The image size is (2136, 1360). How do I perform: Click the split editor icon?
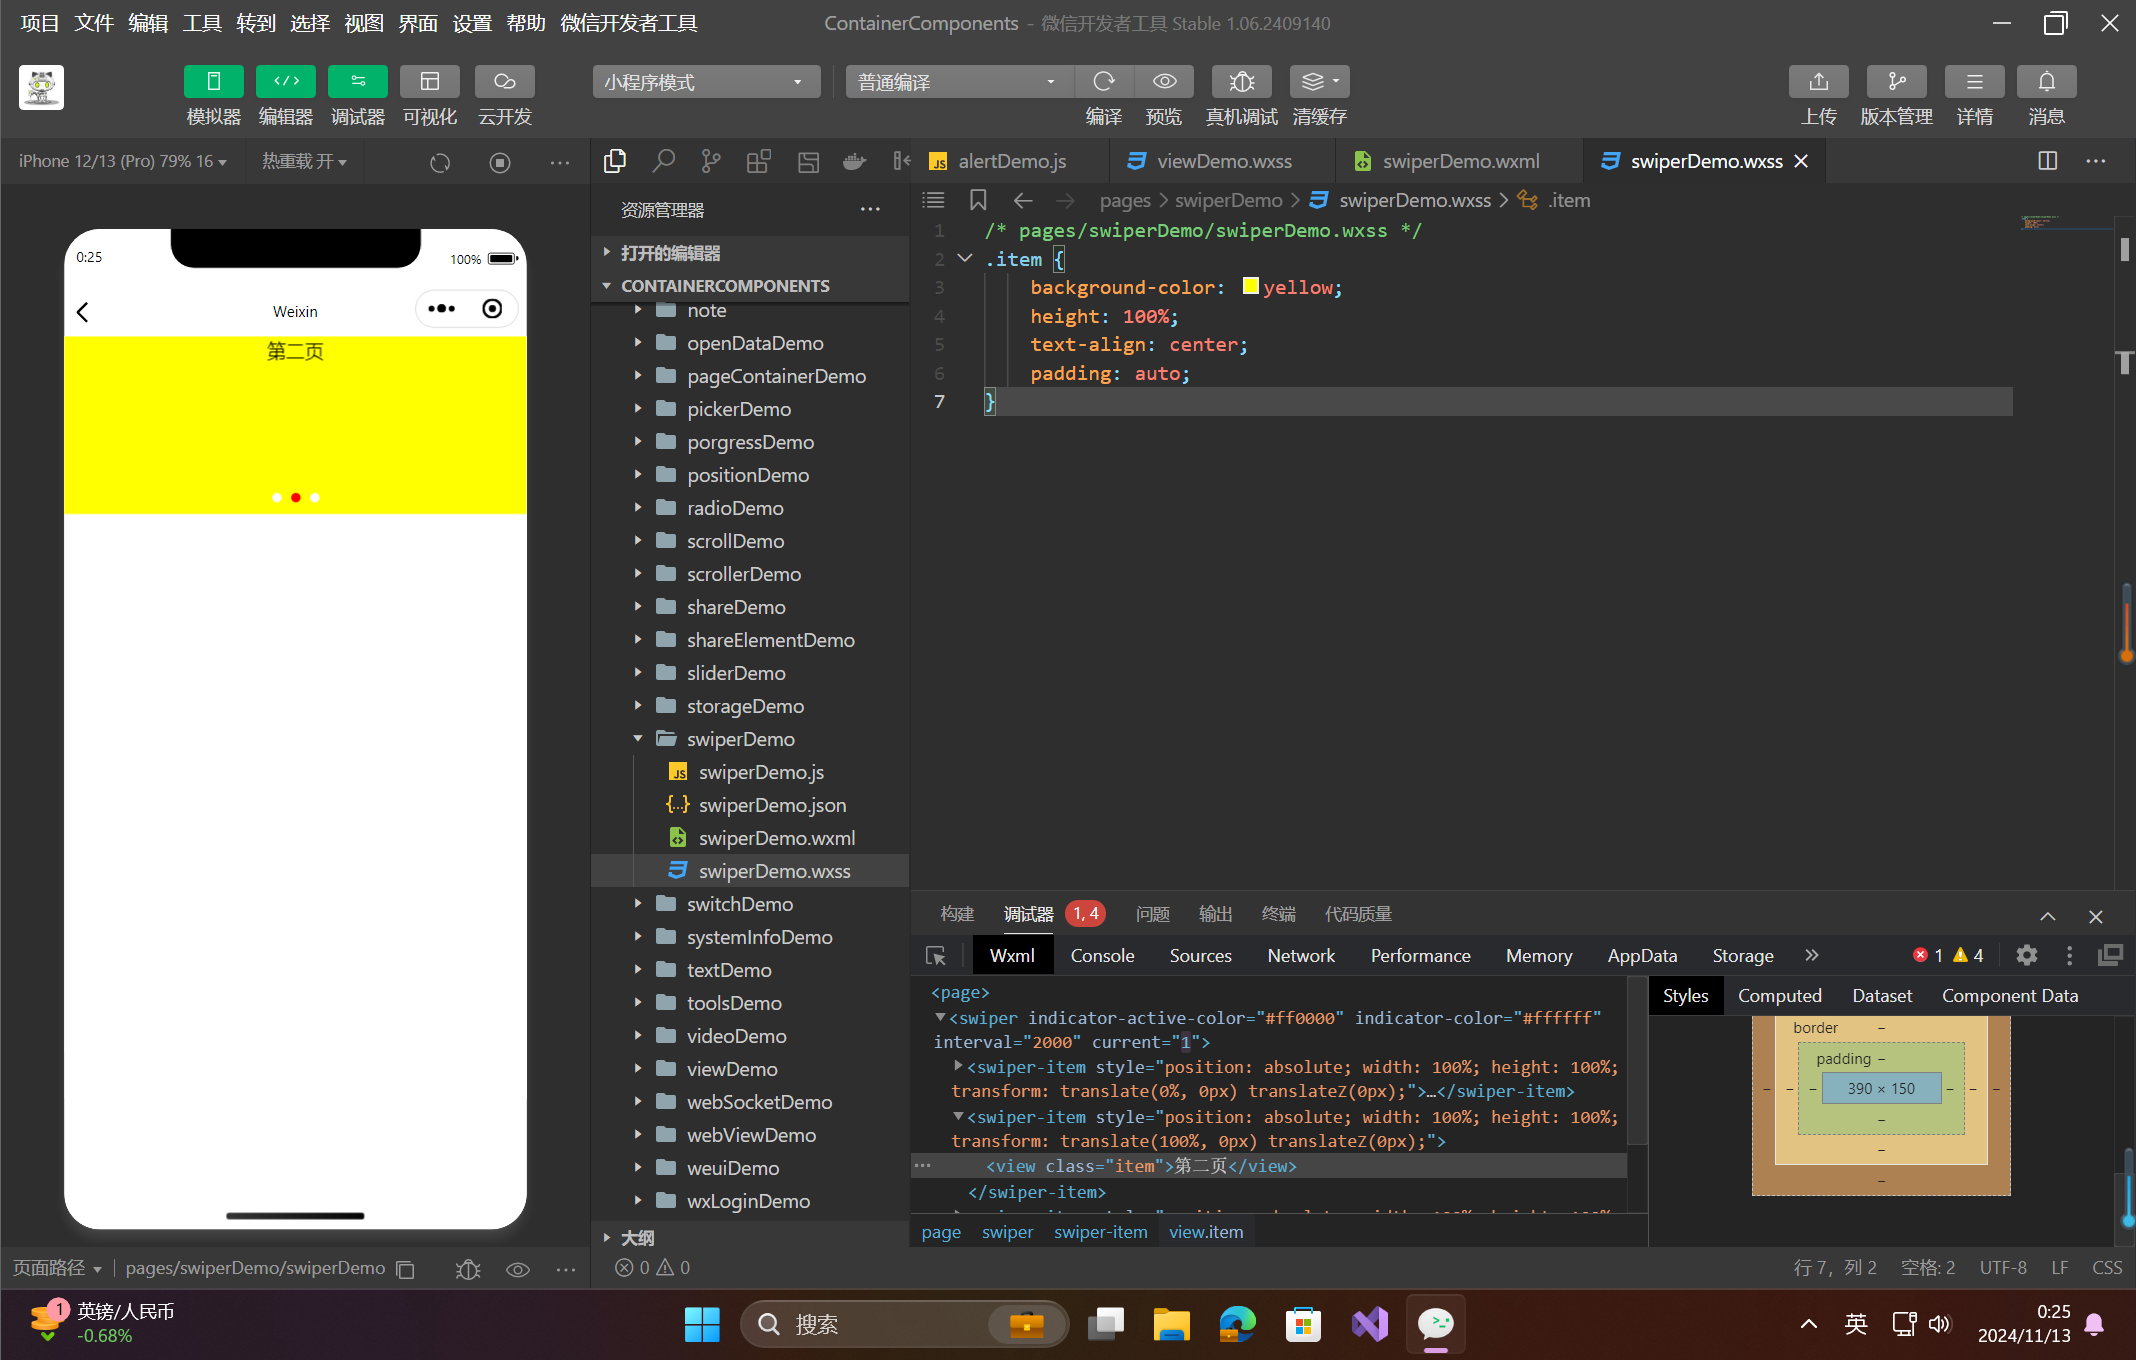pos(2047,161)
